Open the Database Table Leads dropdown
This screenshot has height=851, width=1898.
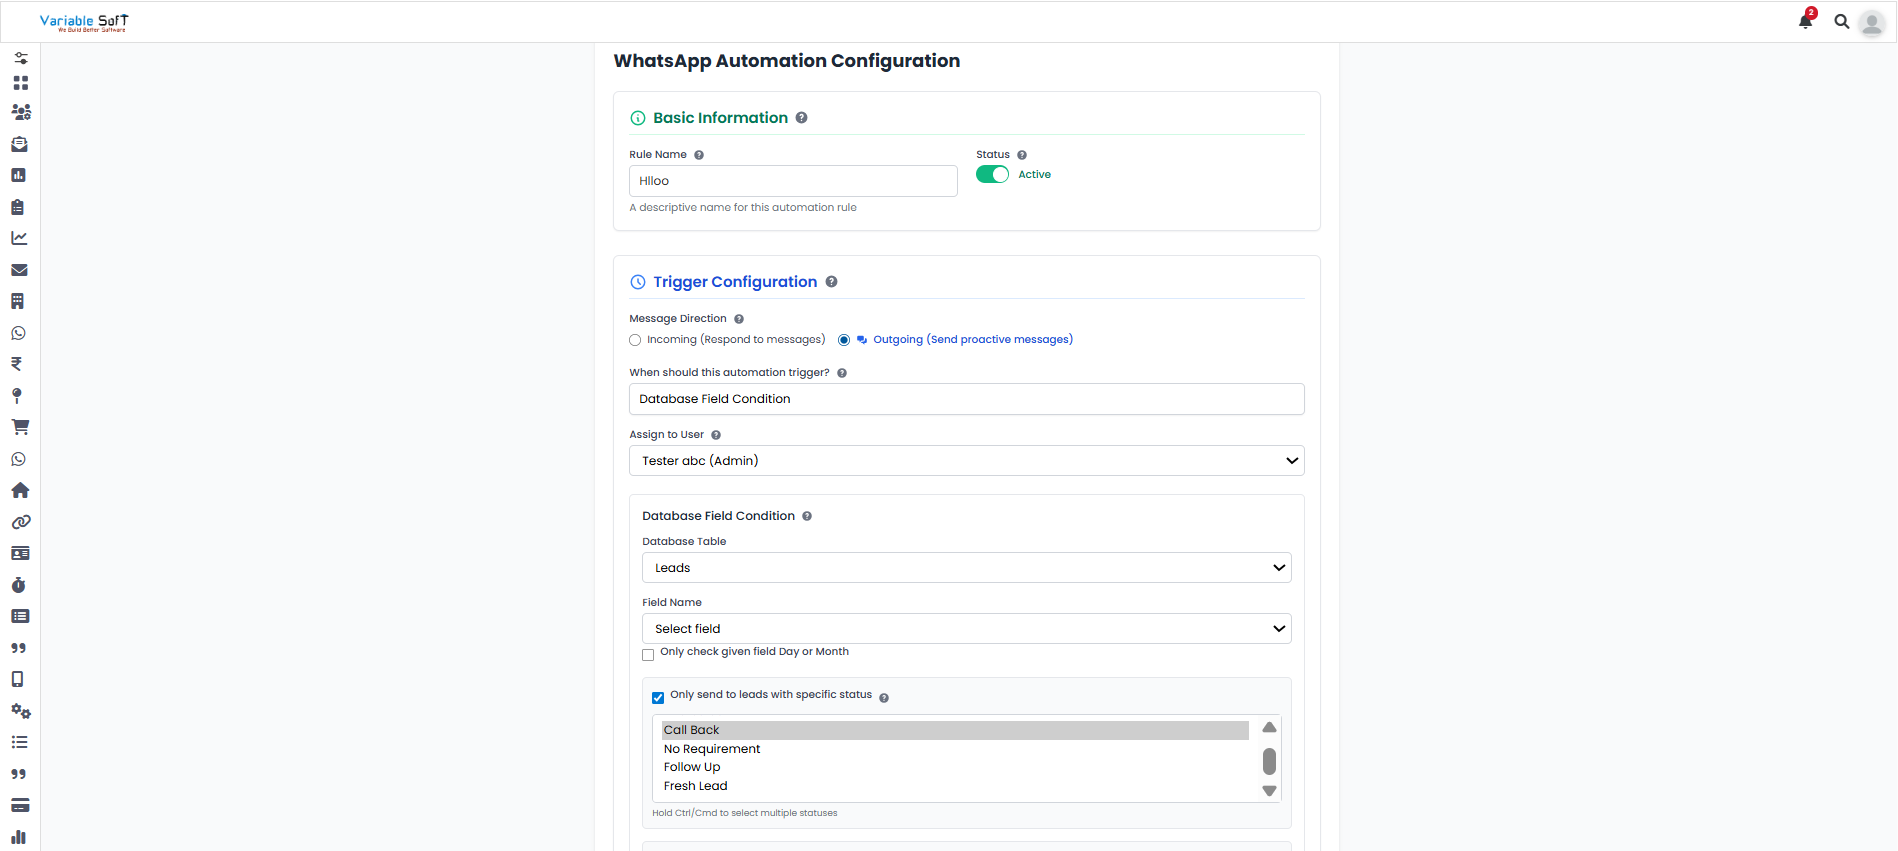(966, 568)
